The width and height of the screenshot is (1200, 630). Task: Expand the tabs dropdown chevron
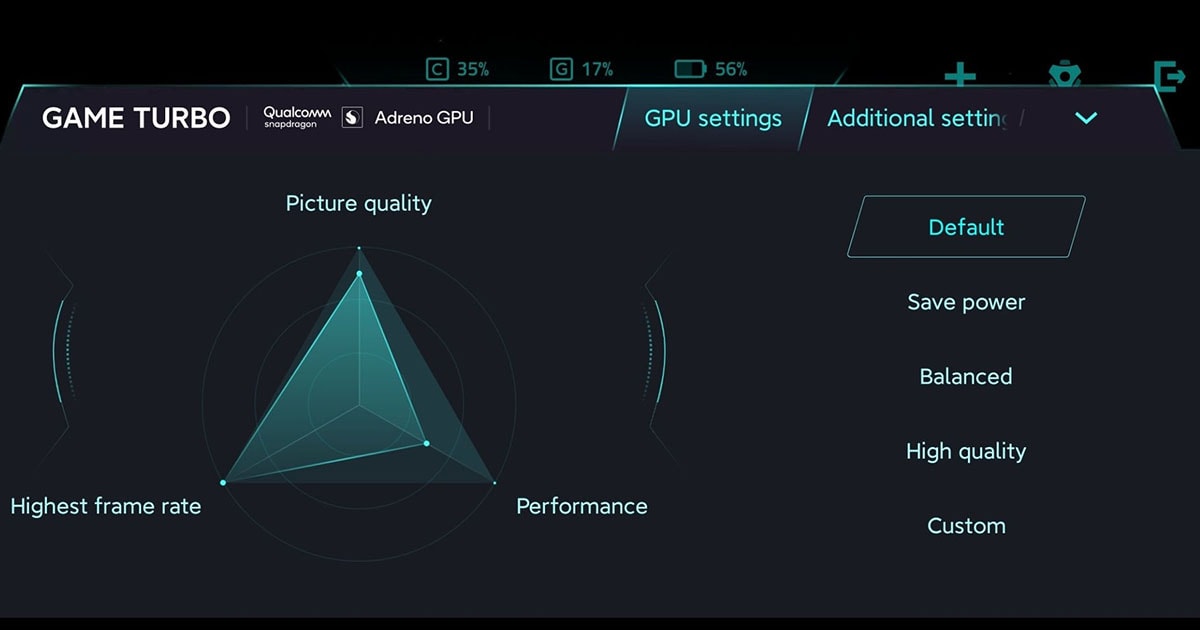pyautogui.click(x=1086, y=118)
